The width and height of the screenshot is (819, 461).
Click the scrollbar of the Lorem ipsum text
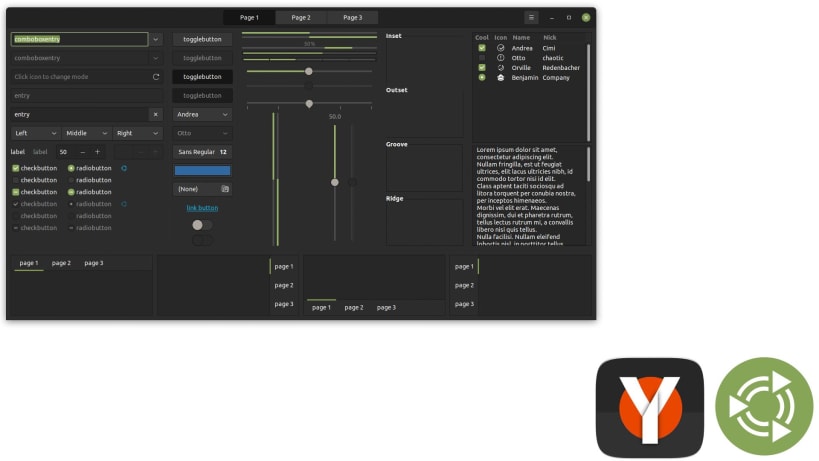pos(589,164)
